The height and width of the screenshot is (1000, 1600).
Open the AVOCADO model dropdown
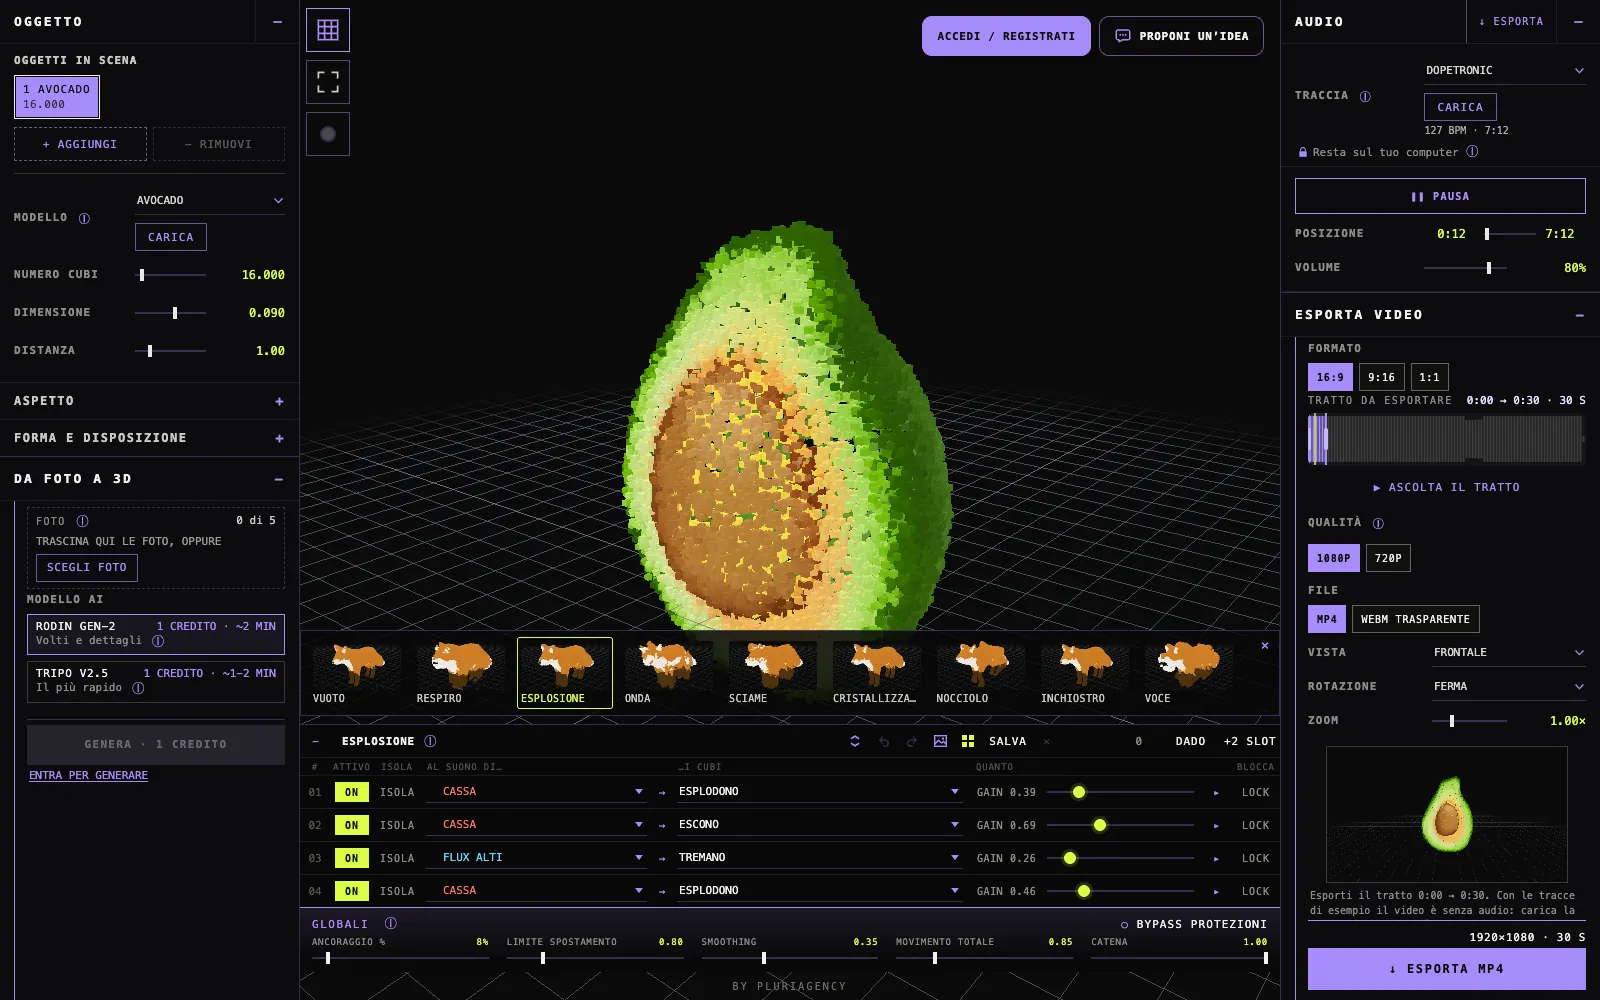point(210,200)
